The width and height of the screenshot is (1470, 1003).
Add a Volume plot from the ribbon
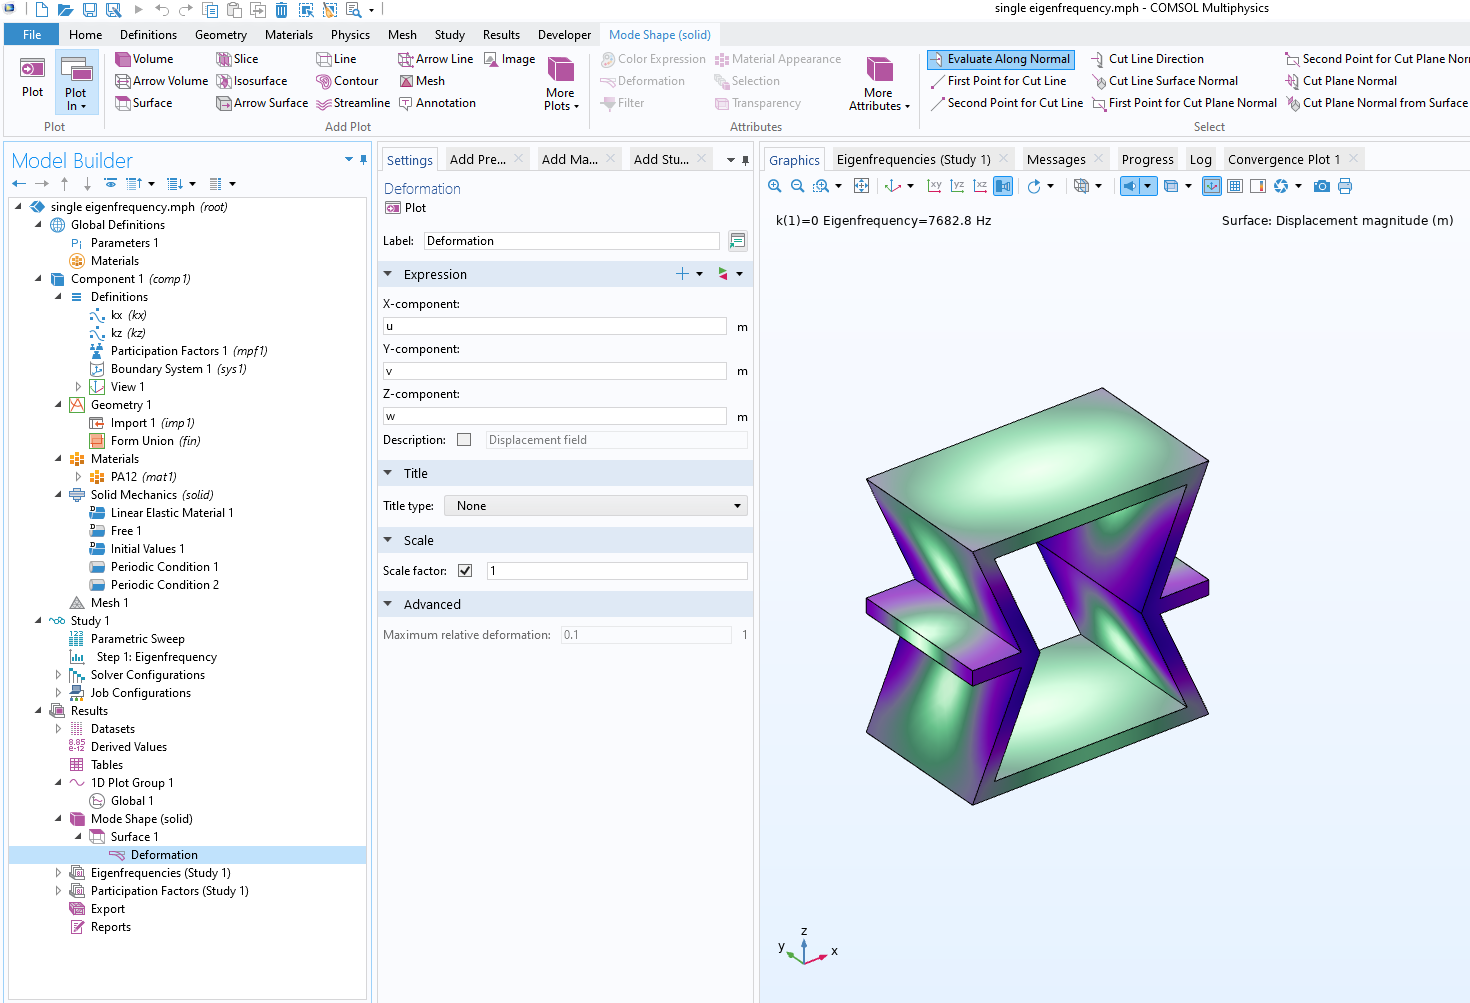[144, 59]
